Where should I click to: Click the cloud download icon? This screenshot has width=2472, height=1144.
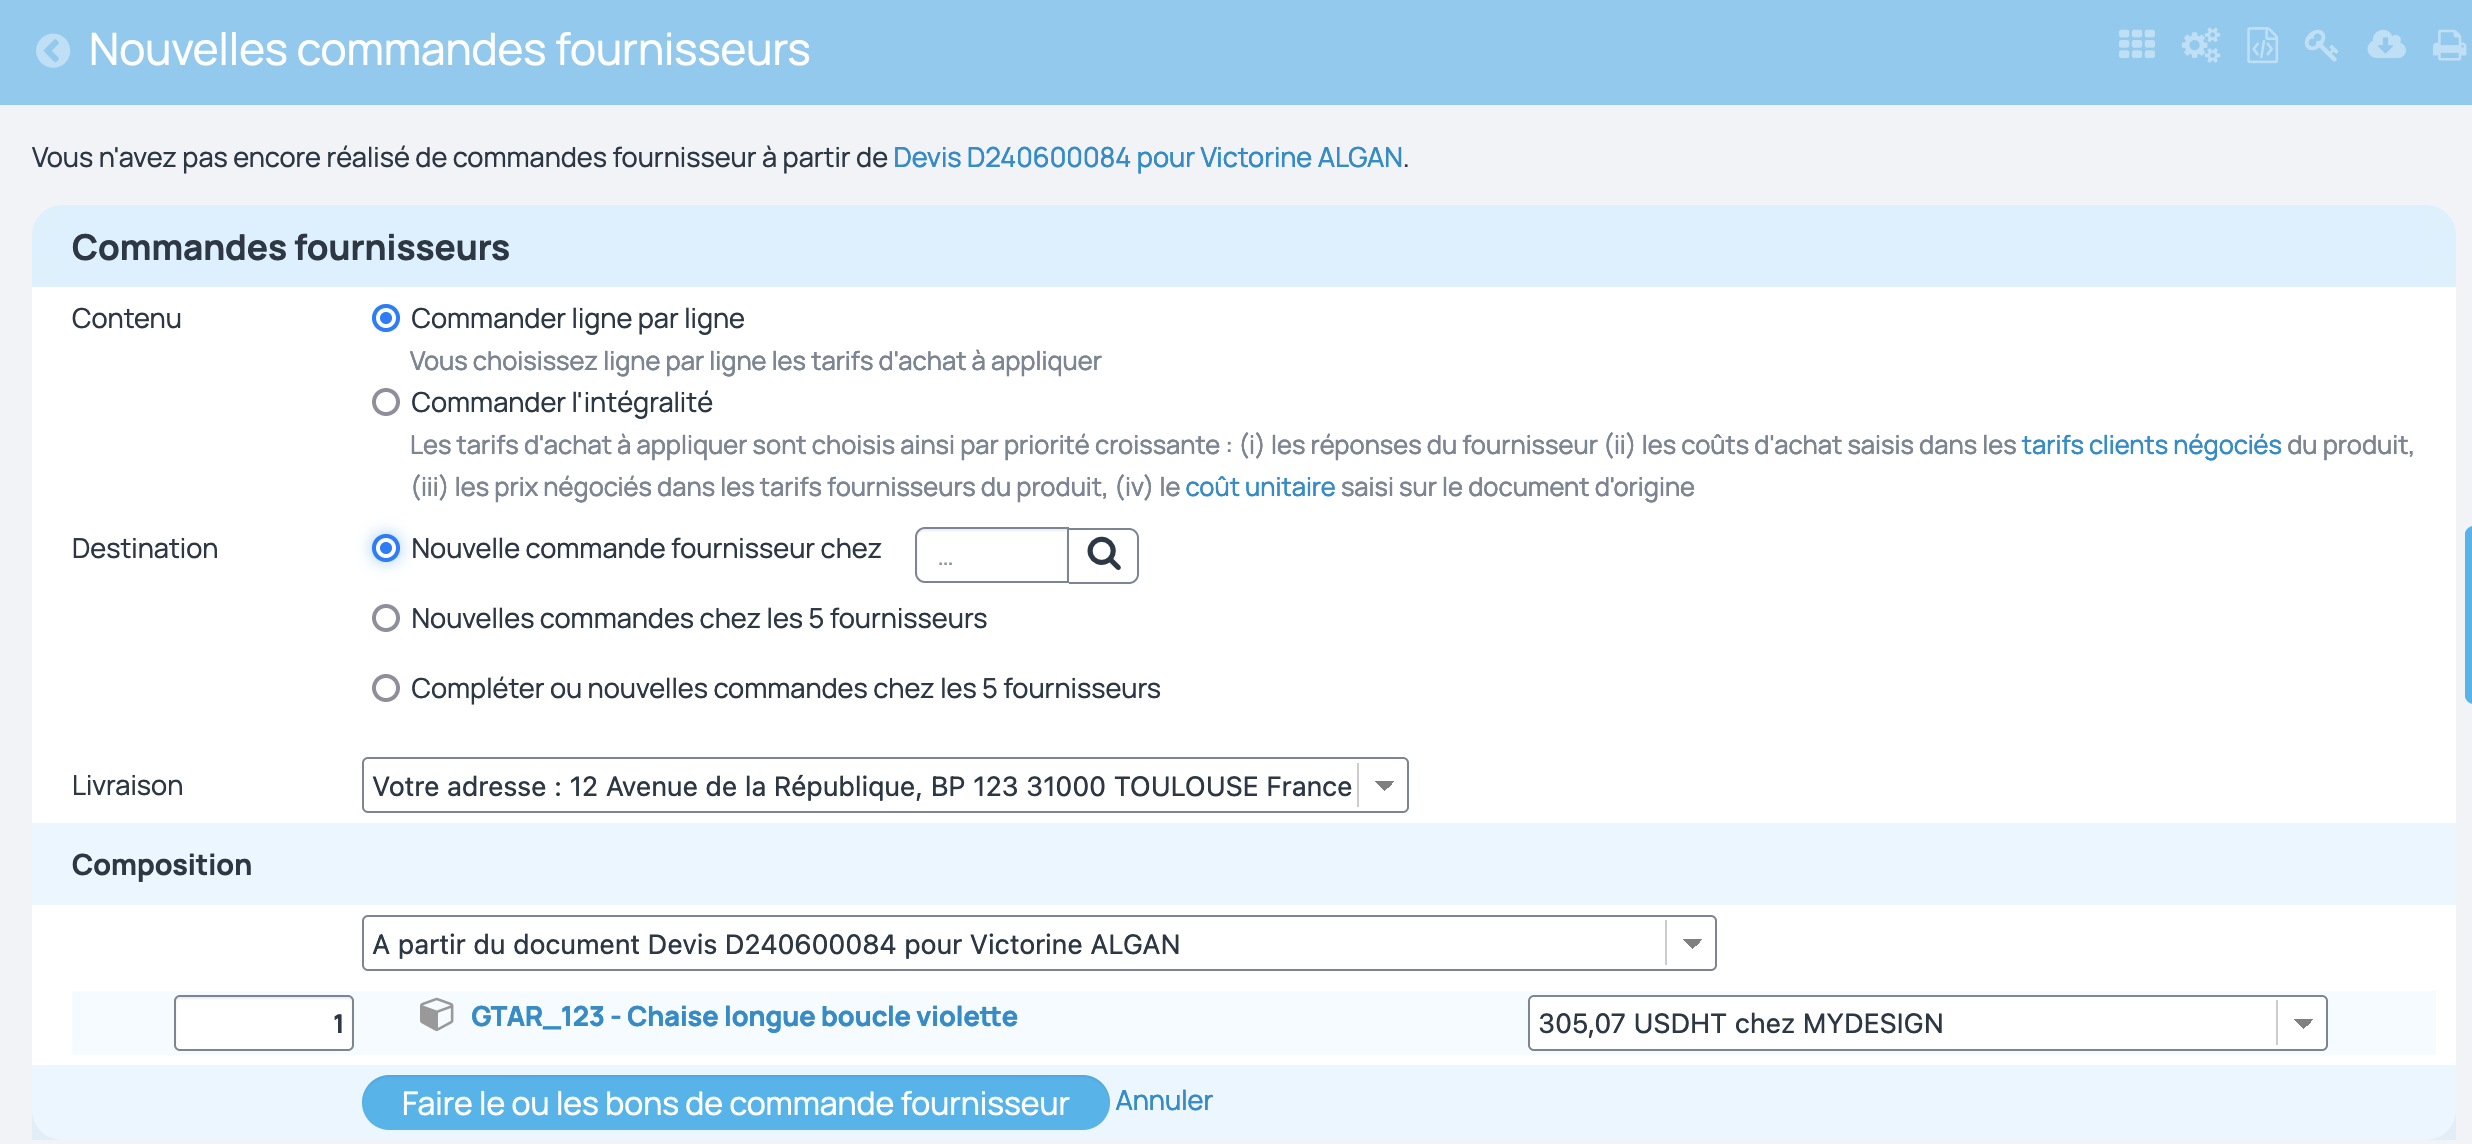click(2387, 45)
